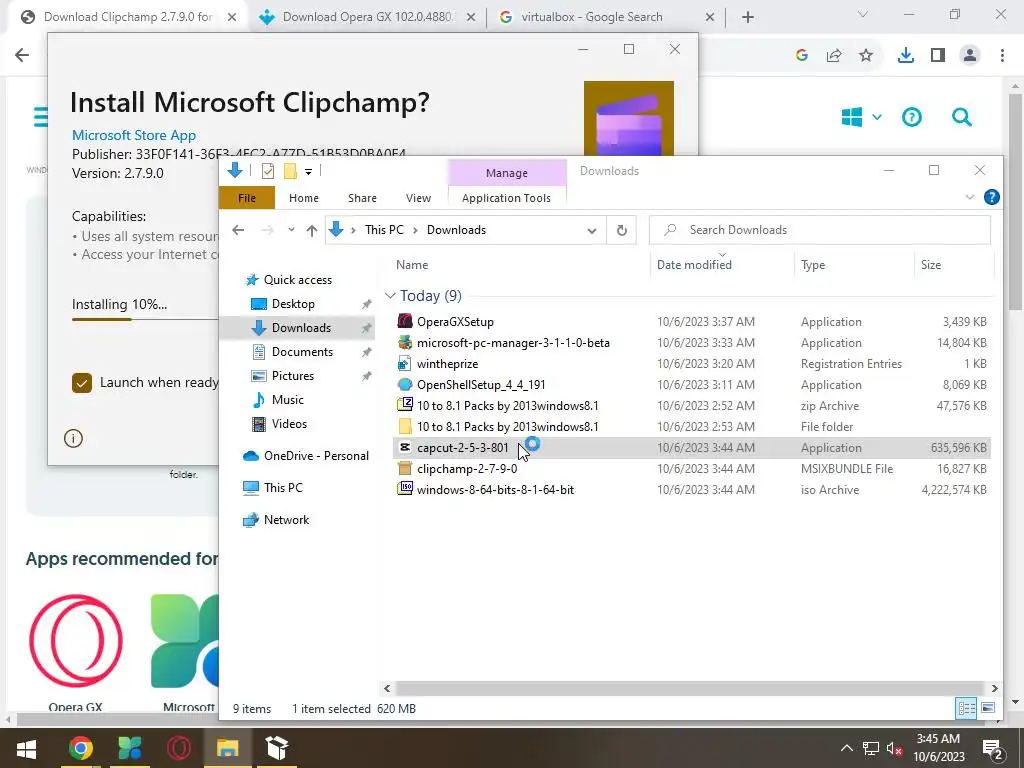Open Google Chrome from the taskbar
The height and width of the screenshot is (768, 1024).
(x=80, y=748)
